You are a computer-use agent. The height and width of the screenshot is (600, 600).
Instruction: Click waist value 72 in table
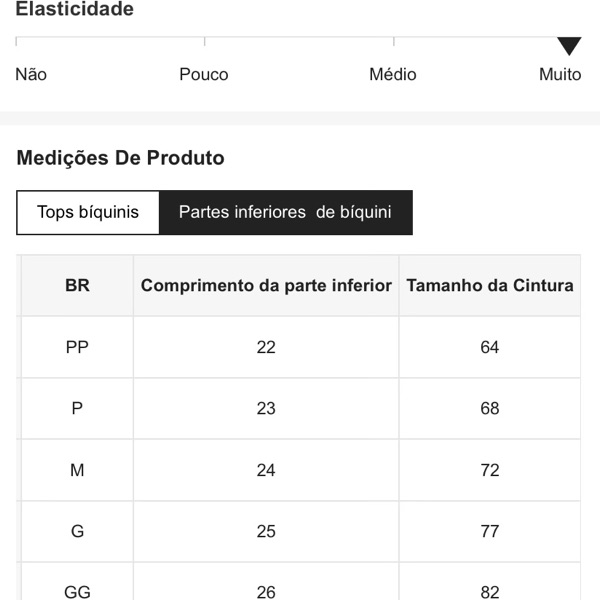pos(490,470)
